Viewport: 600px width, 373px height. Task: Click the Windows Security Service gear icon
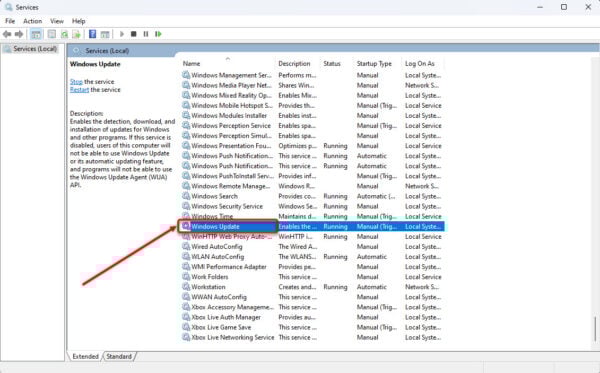[186, 206]
